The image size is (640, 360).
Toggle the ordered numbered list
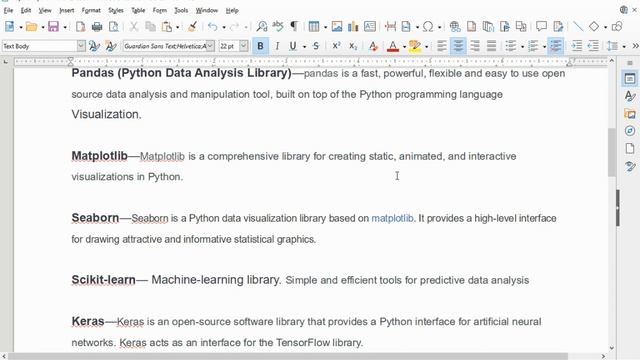point(533,46)
